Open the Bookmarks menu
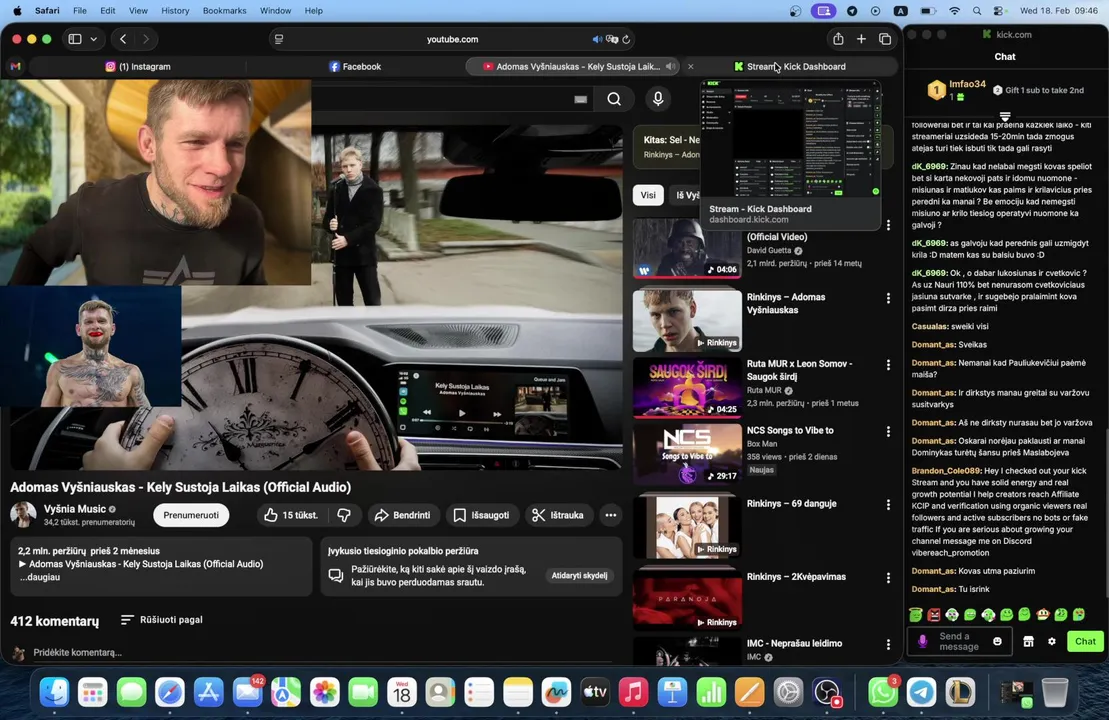The height and width of the screenshot is (720, 1109). (224, 11)
